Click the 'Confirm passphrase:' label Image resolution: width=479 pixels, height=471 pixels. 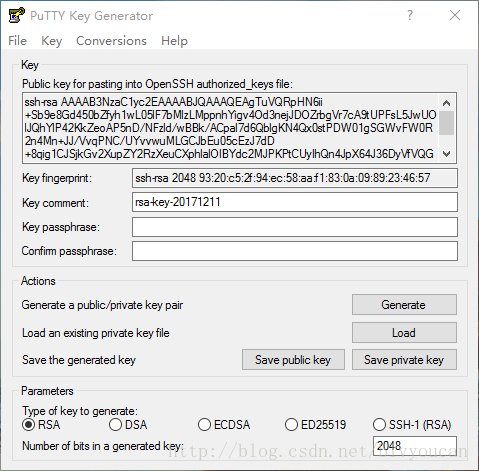click(69, 251)
